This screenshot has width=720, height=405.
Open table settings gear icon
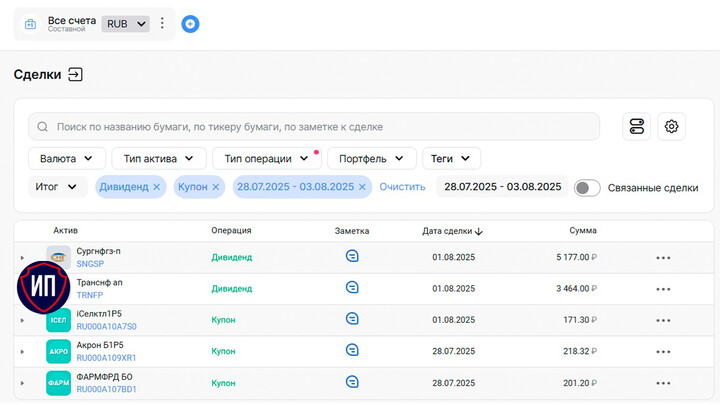click(672, 126)
